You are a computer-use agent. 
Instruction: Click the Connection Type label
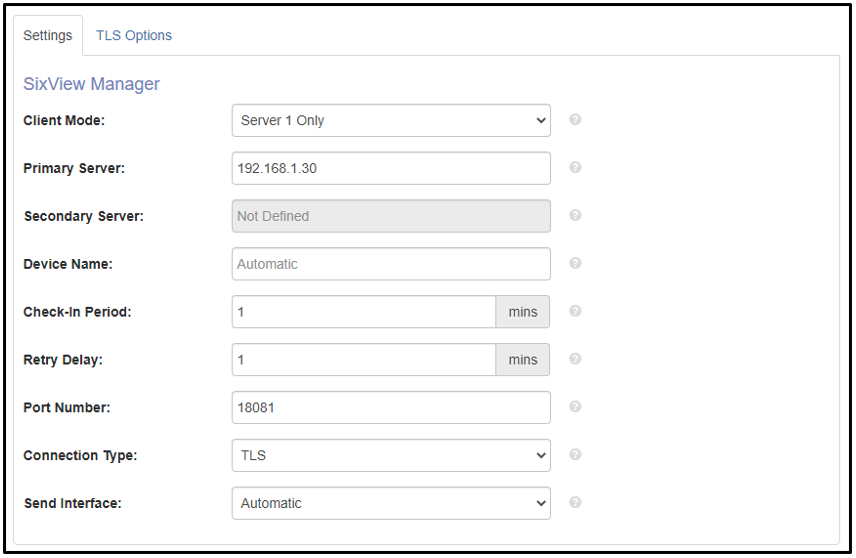point(80,456)
